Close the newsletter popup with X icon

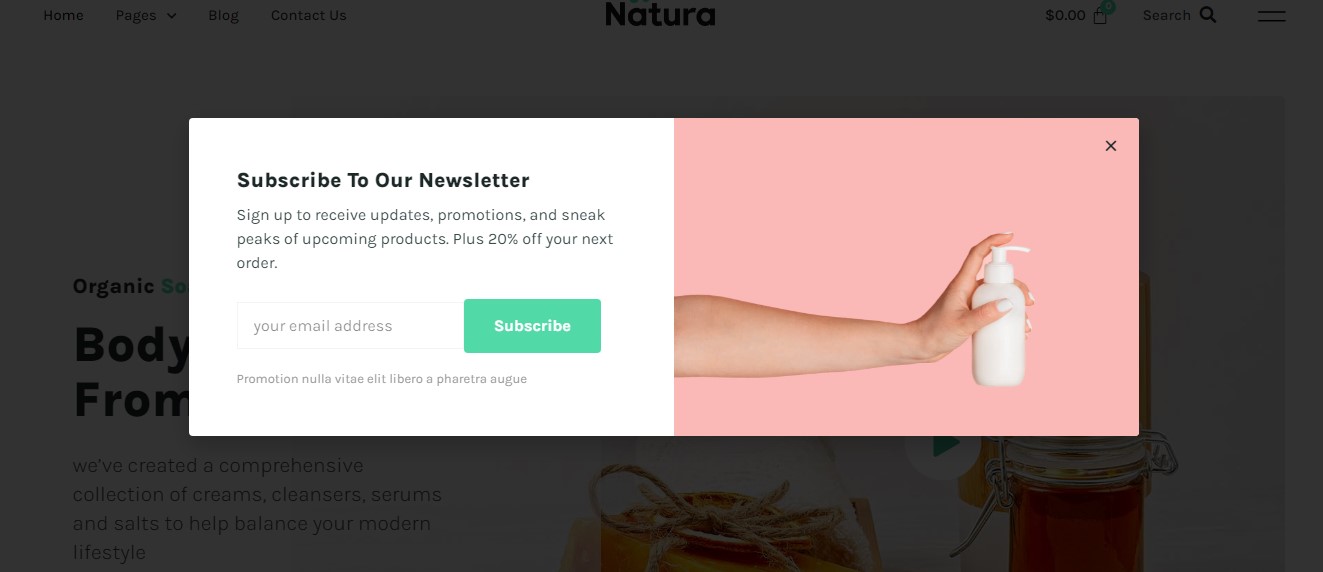coord(1110,146)
